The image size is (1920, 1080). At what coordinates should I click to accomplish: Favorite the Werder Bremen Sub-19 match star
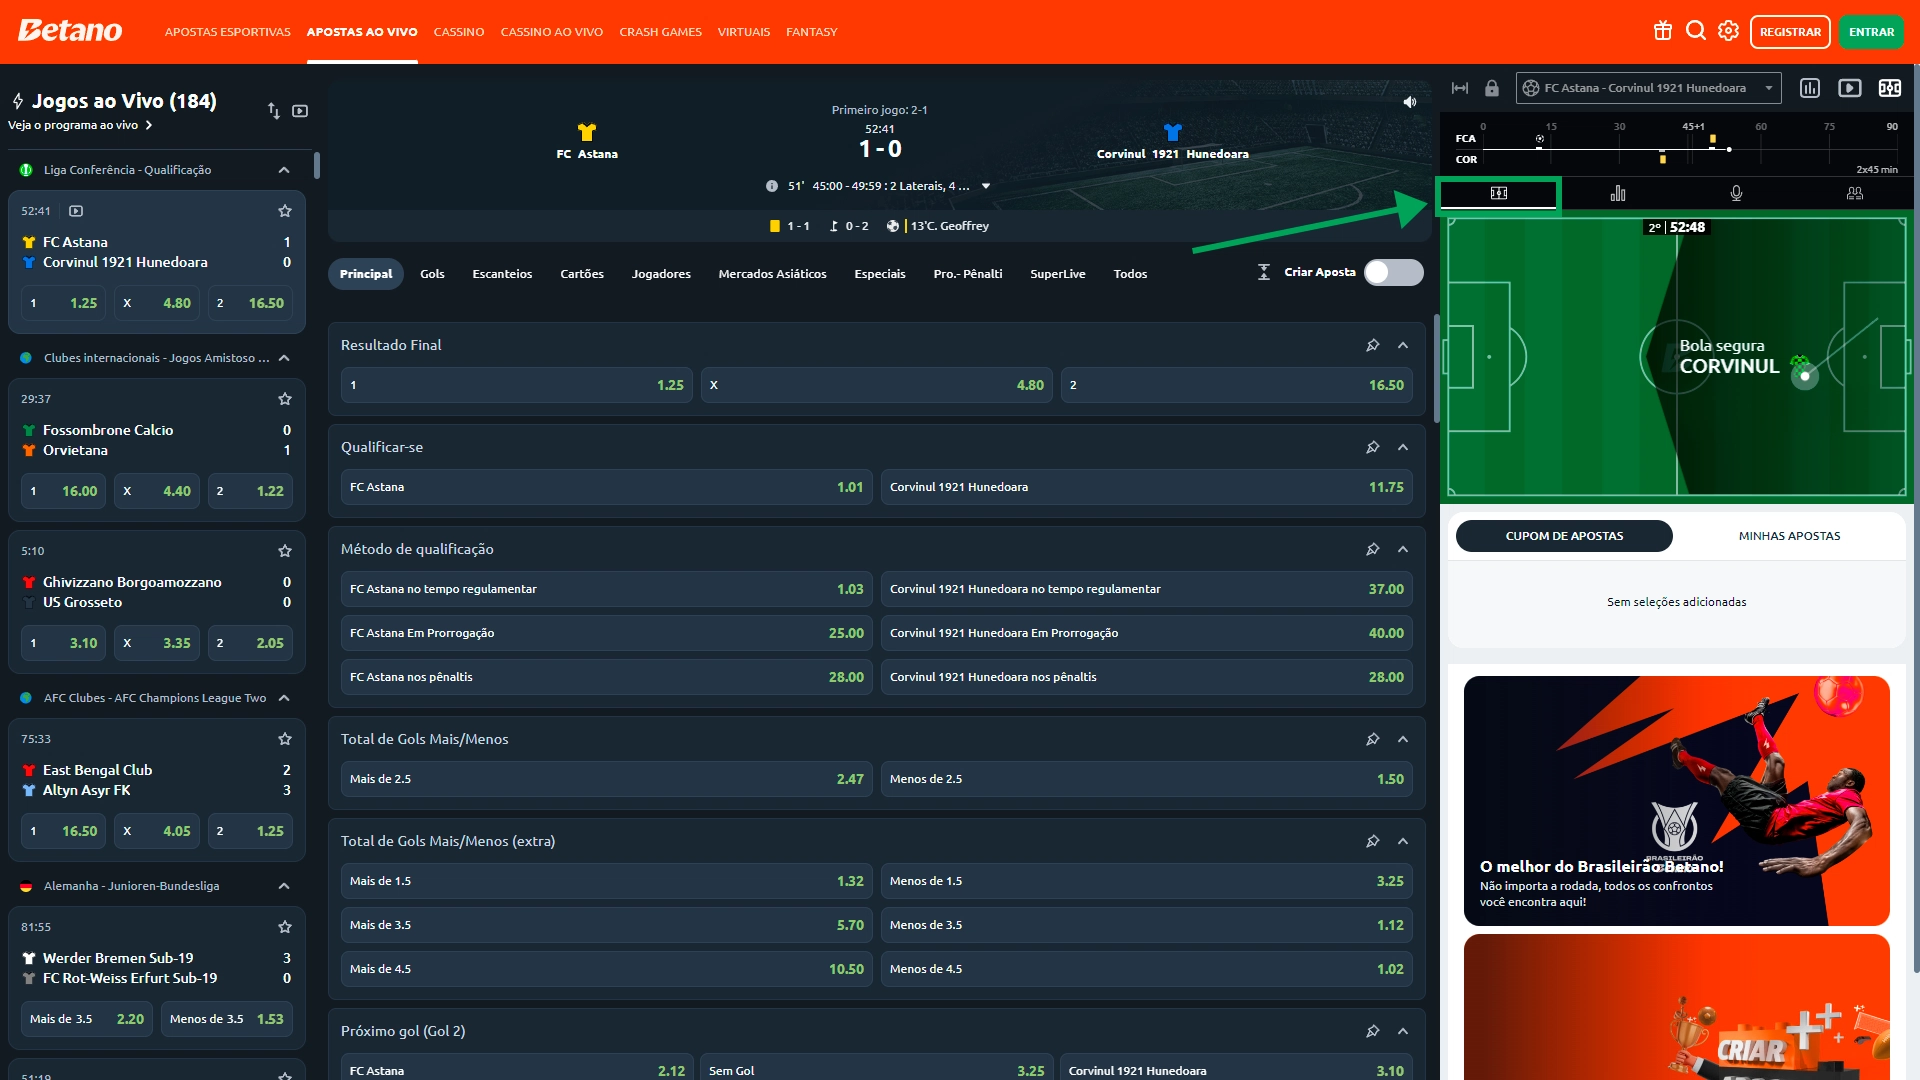pyautogui.click(x=285, y=927)
